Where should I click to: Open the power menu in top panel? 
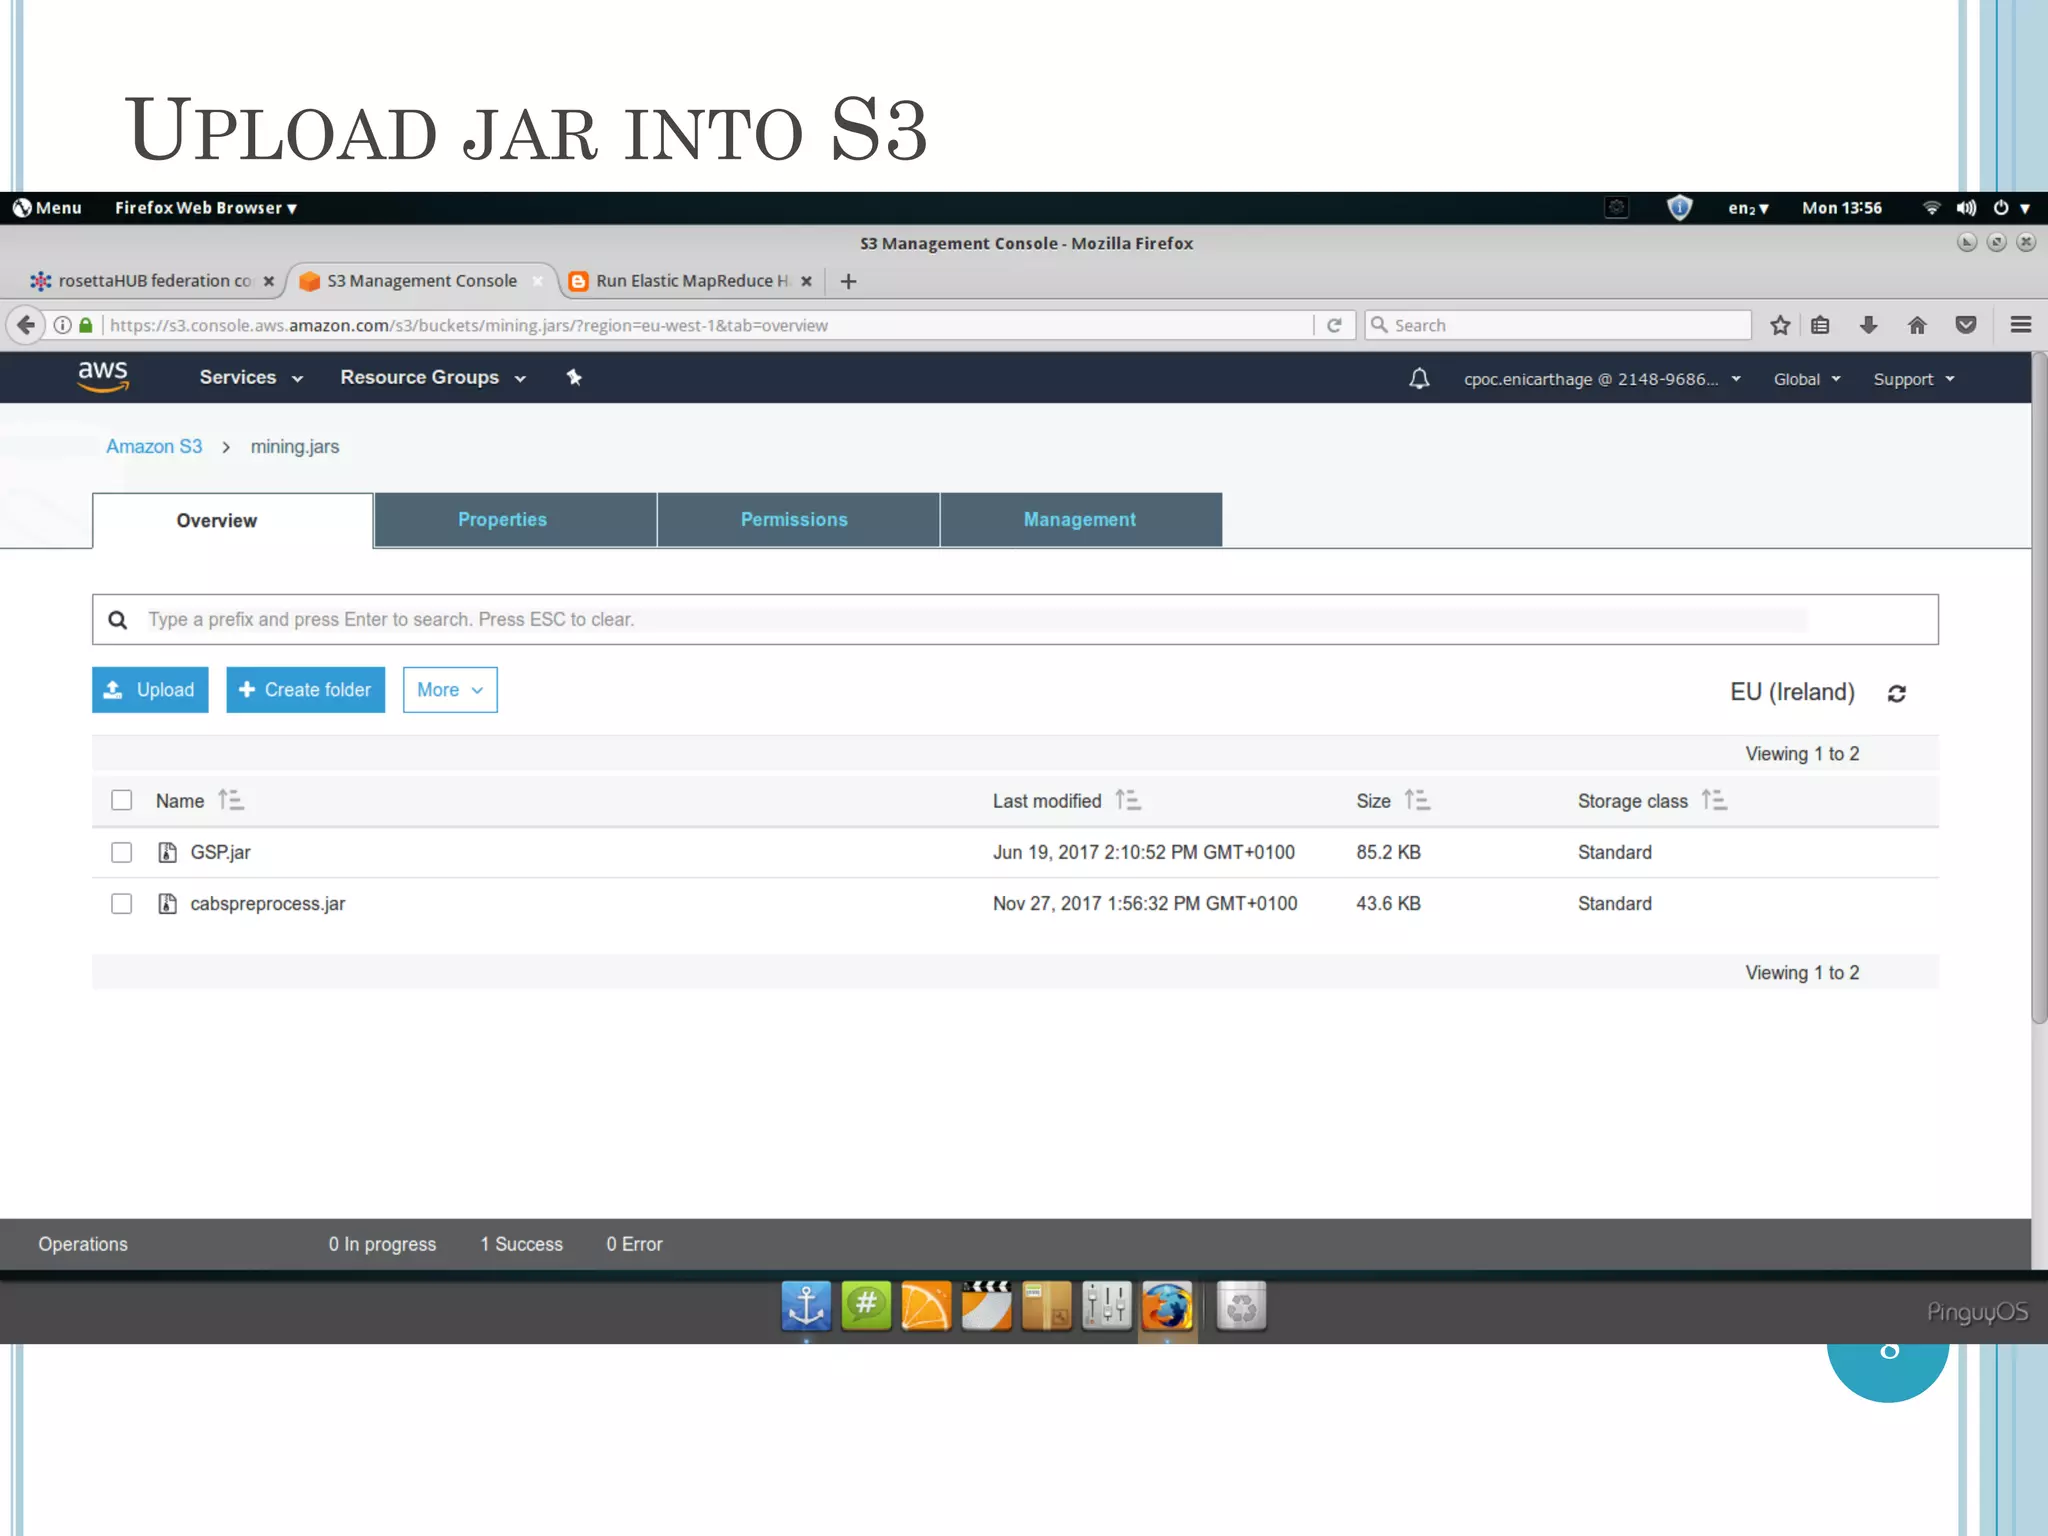point(2012,208)
